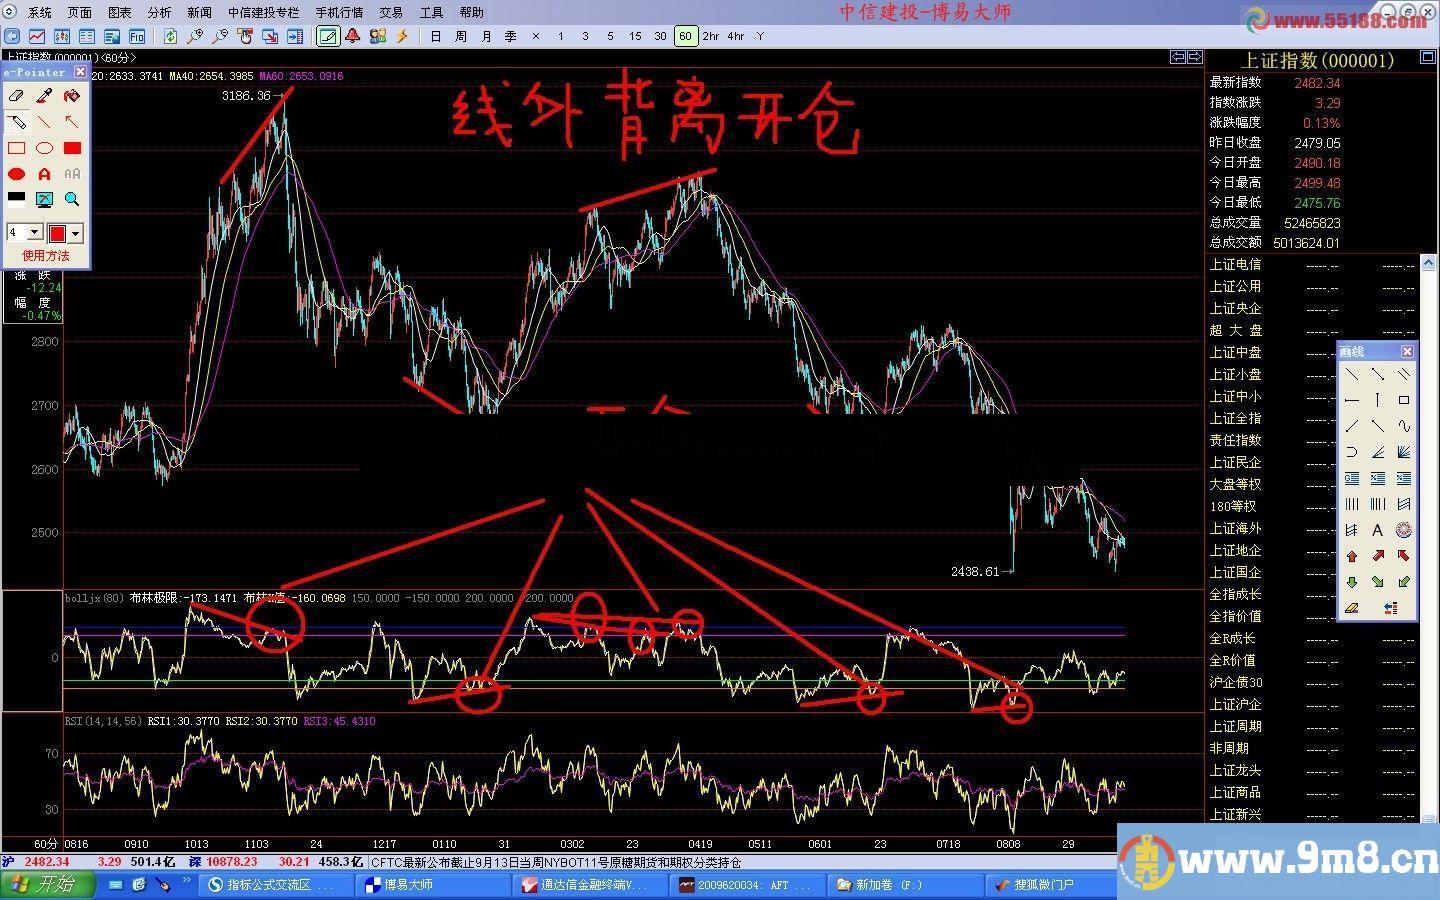This screenshot has width=1440, height=900.
Task: Select 上证电信 in the index list
Action: 1235,265
